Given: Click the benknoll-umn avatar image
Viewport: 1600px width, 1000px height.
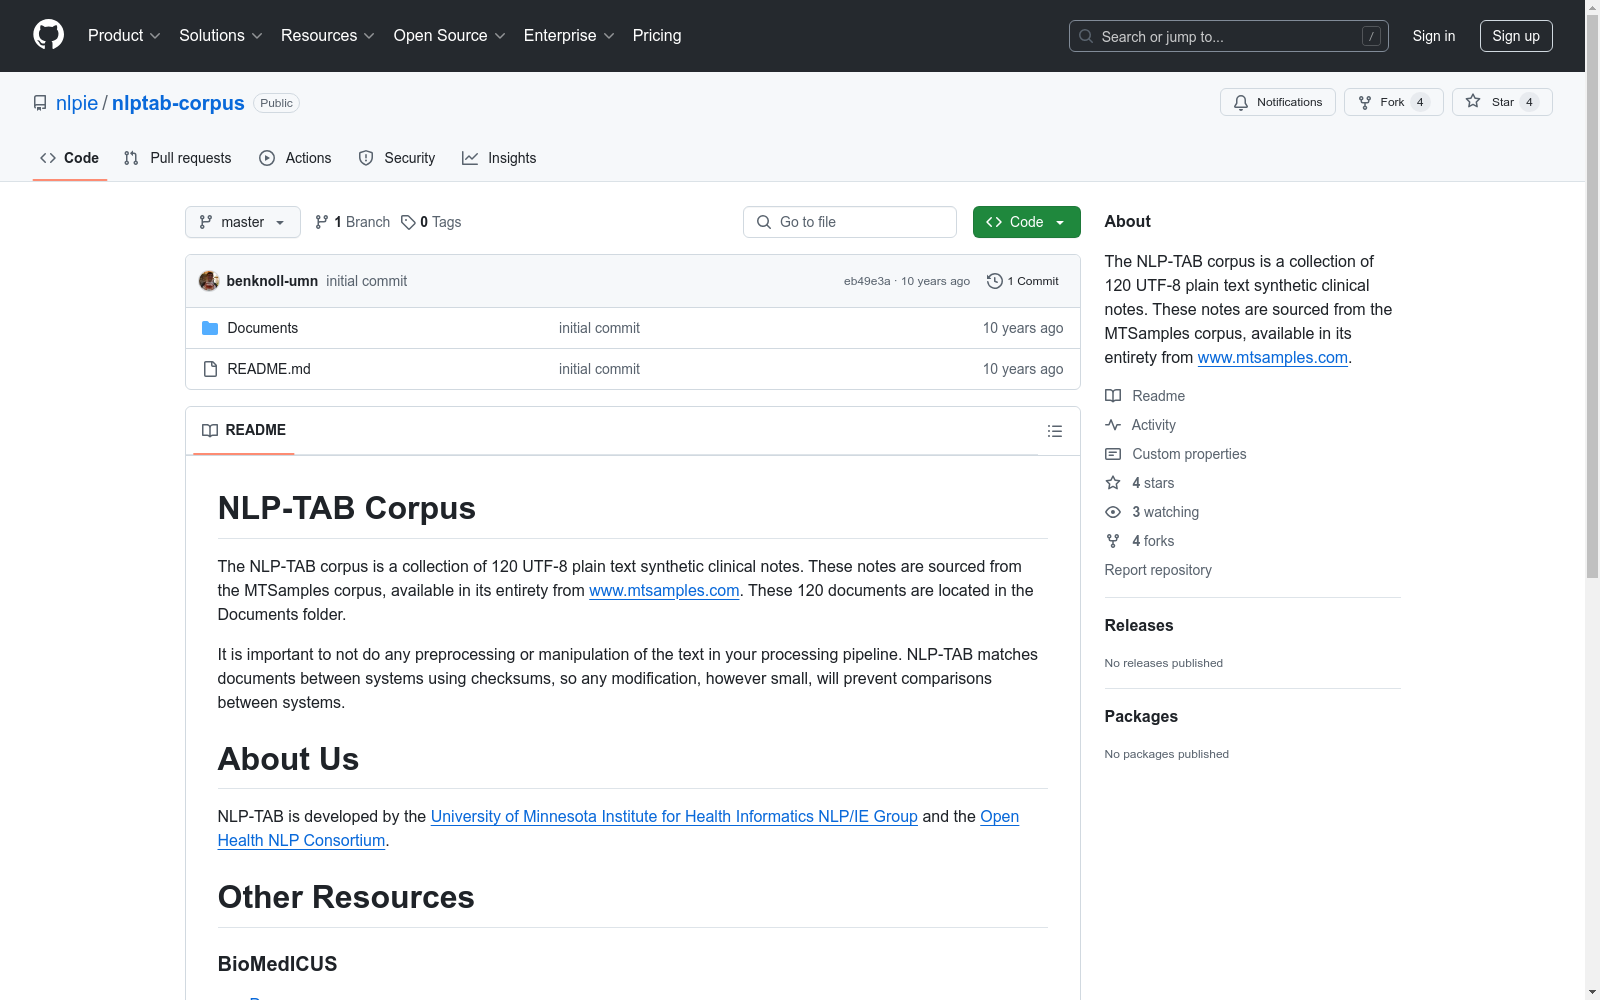Looking at the screenshot, I should (209, 281).
